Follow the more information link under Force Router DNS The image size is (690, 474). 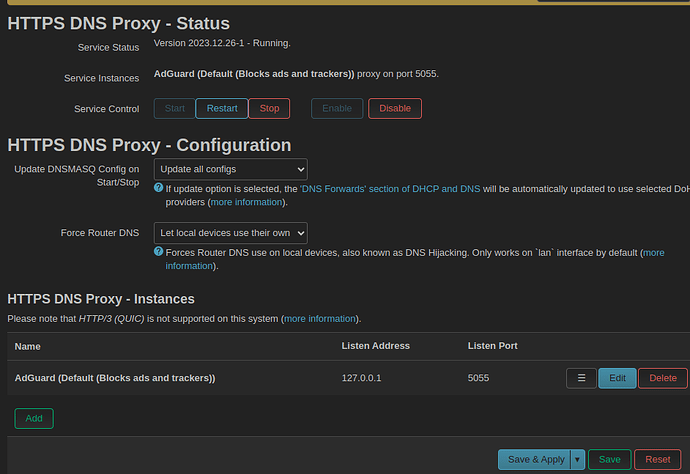pos(653,253)
